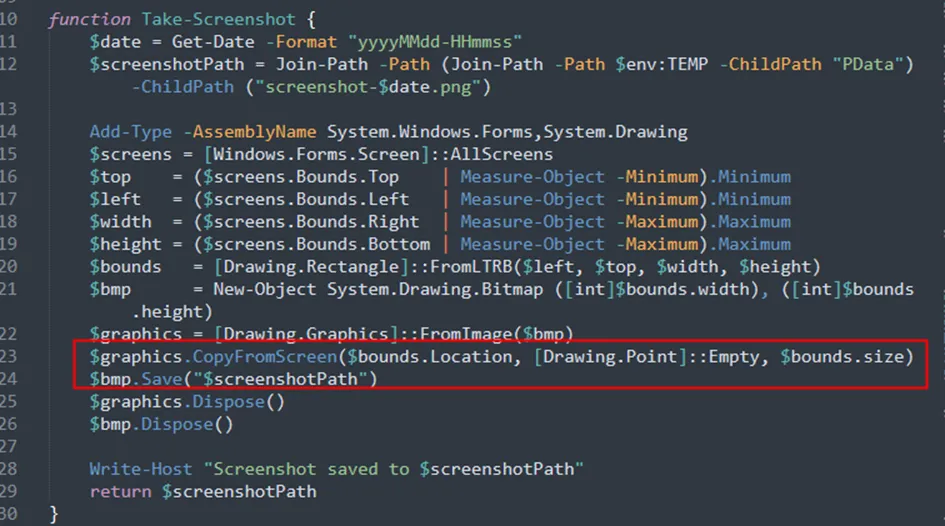This screenshot has height=526, width=945.
Task: Click line number 25 in the gutter
Action: click(9, 402)
